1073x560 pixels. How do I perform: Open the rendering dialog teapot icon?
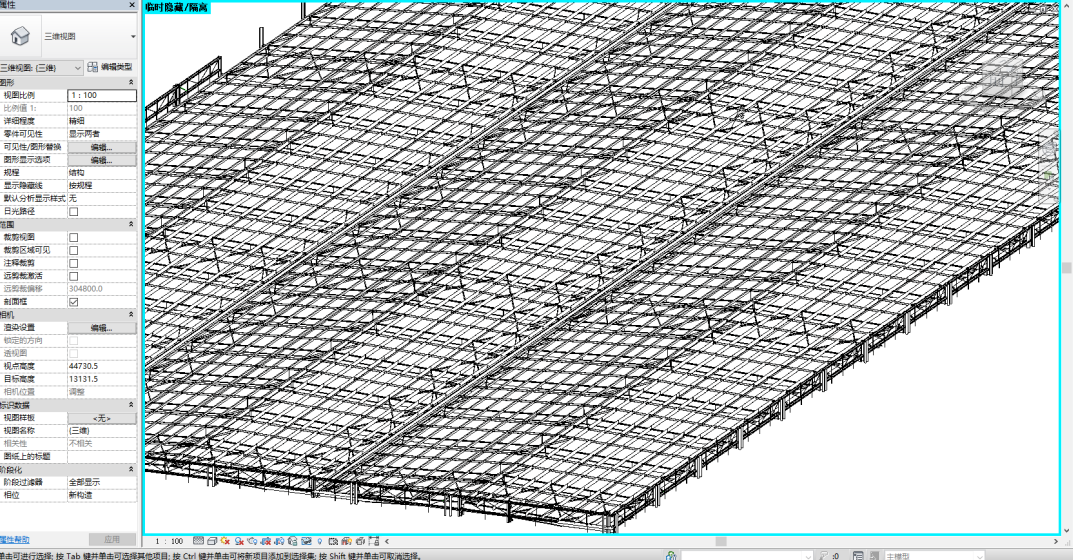tap(252, 541)
